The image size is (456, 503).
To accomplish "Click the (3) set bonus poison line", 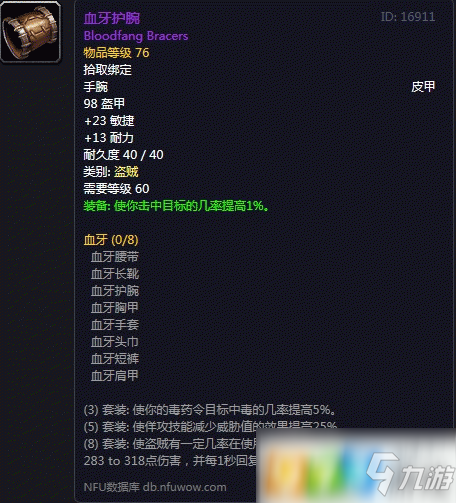I will (x=210, y=410).
